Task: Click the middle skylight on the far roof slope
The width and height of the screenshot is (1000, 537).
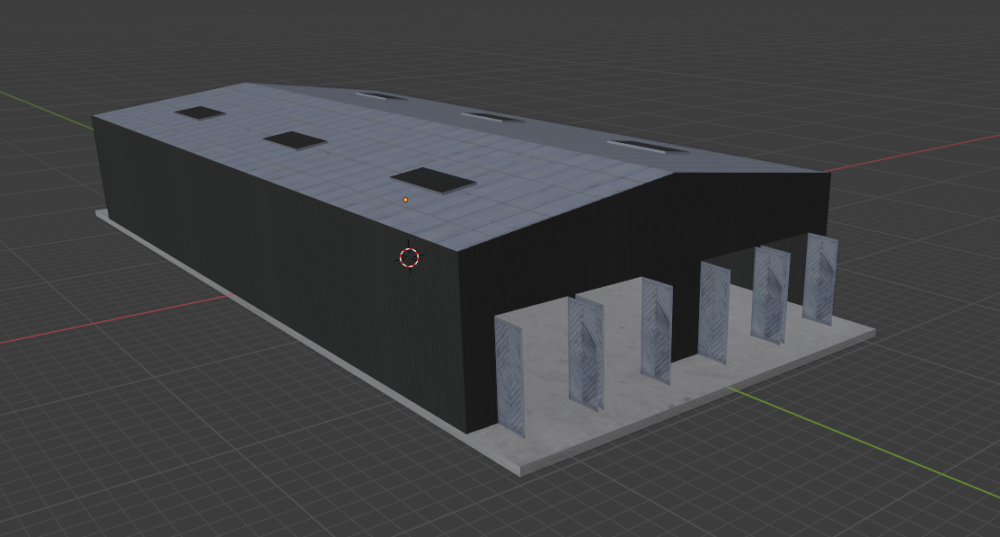Action: [493, 117]
